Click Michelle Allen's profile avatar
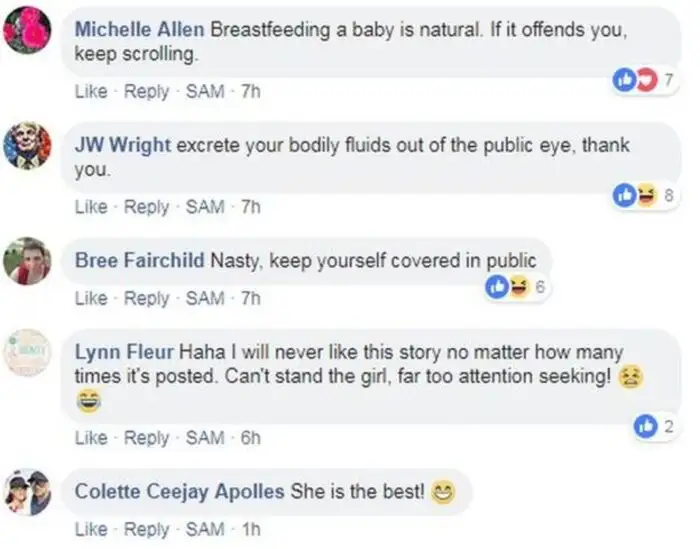This screenshot has height=549, width=700. (27, 31)
